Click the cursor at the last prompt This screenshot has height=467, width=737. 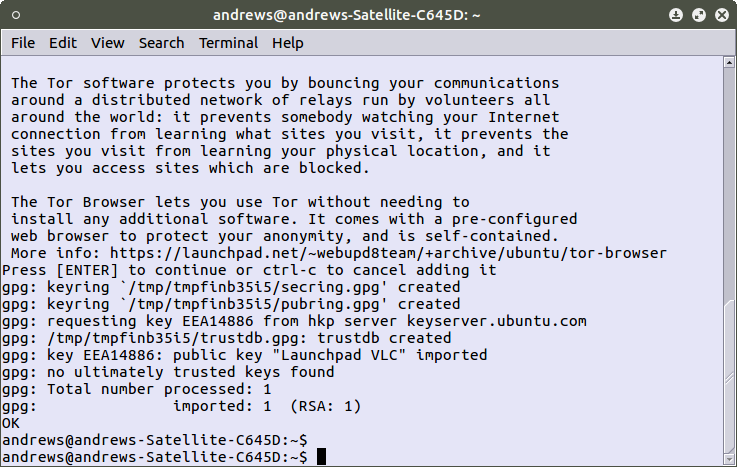point(321,457)
